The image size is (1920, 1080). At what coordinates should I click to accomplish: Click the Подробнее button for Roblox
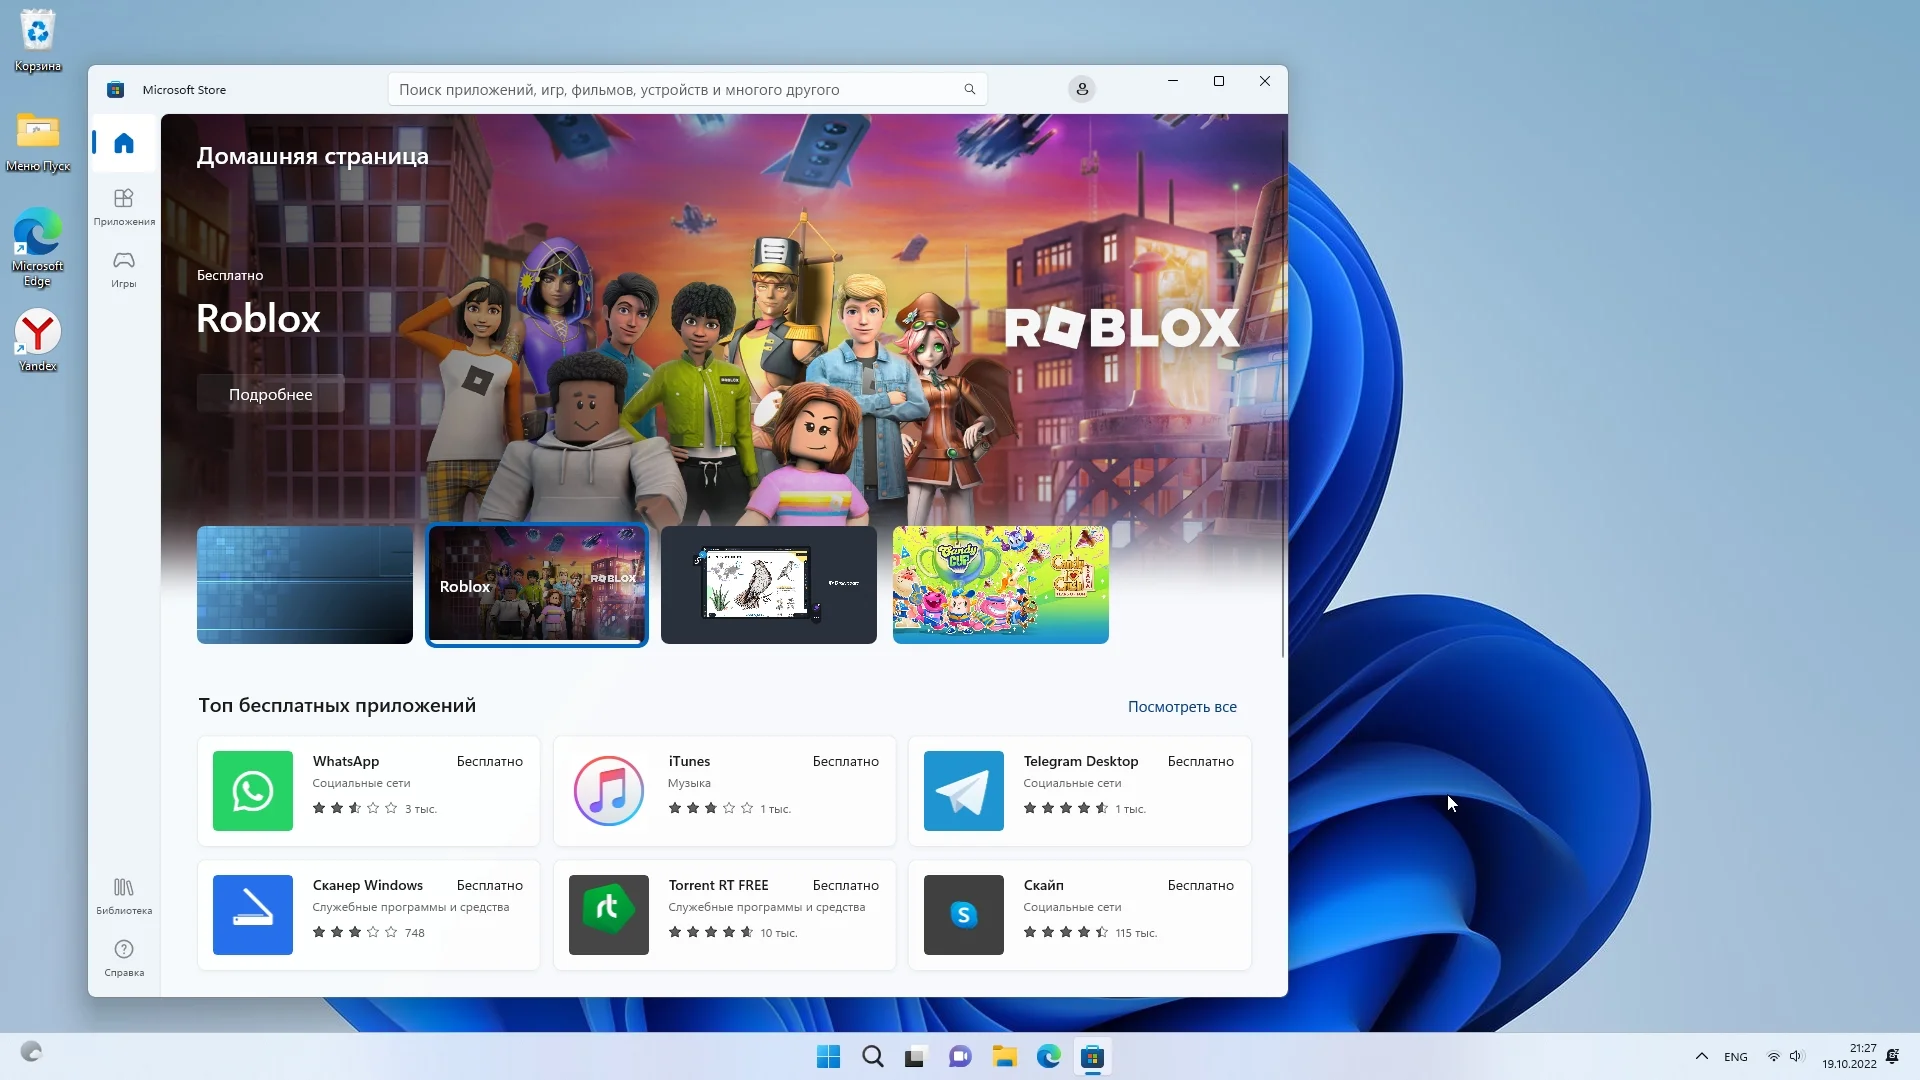(270, 394)
